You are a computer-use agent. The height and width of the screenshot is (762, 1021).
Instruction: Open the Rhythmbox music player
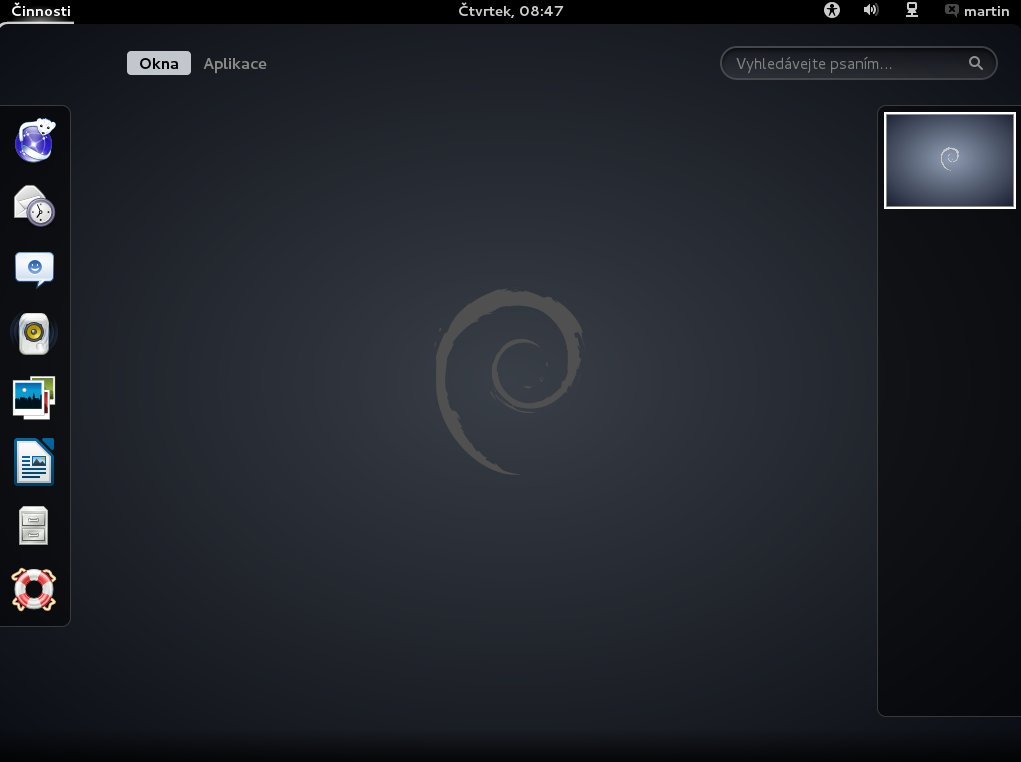point(34,333)
